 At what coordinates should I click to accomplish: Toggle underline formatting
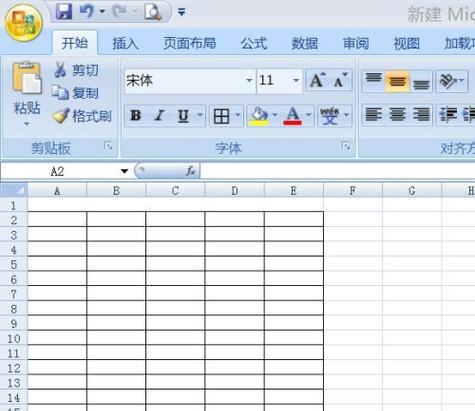(183, 116)
